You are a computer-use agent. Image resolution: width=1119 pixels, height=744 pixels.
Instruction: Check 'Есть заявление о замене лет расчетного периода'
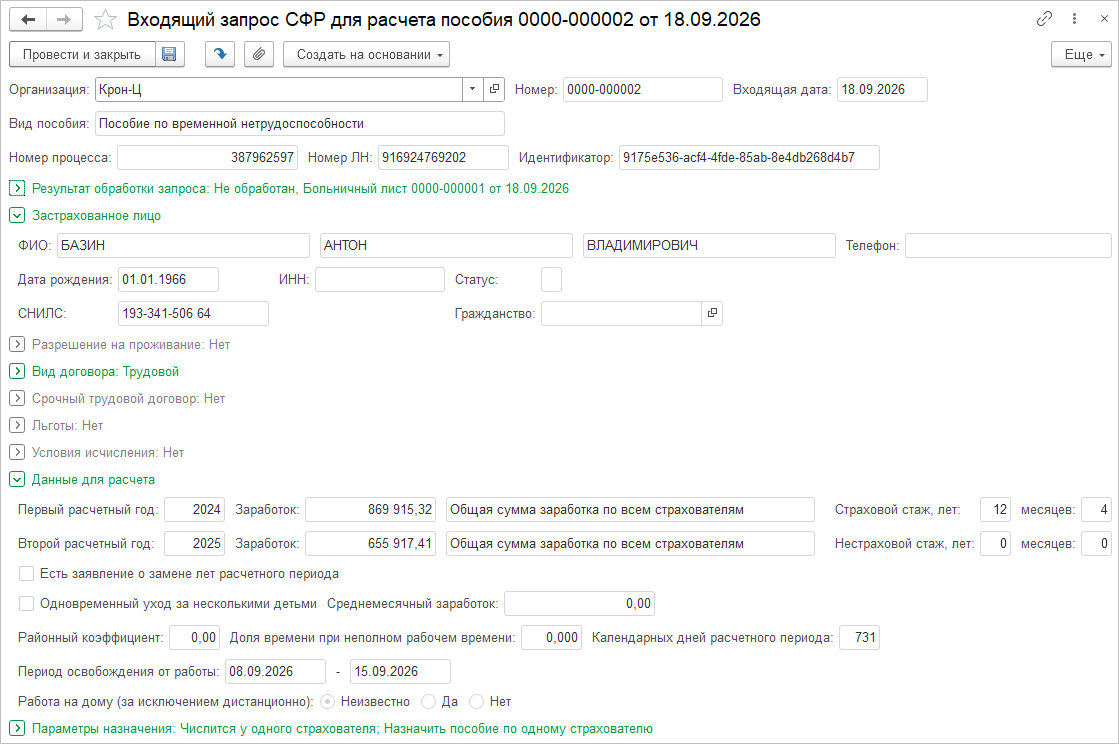click(26, 574)
